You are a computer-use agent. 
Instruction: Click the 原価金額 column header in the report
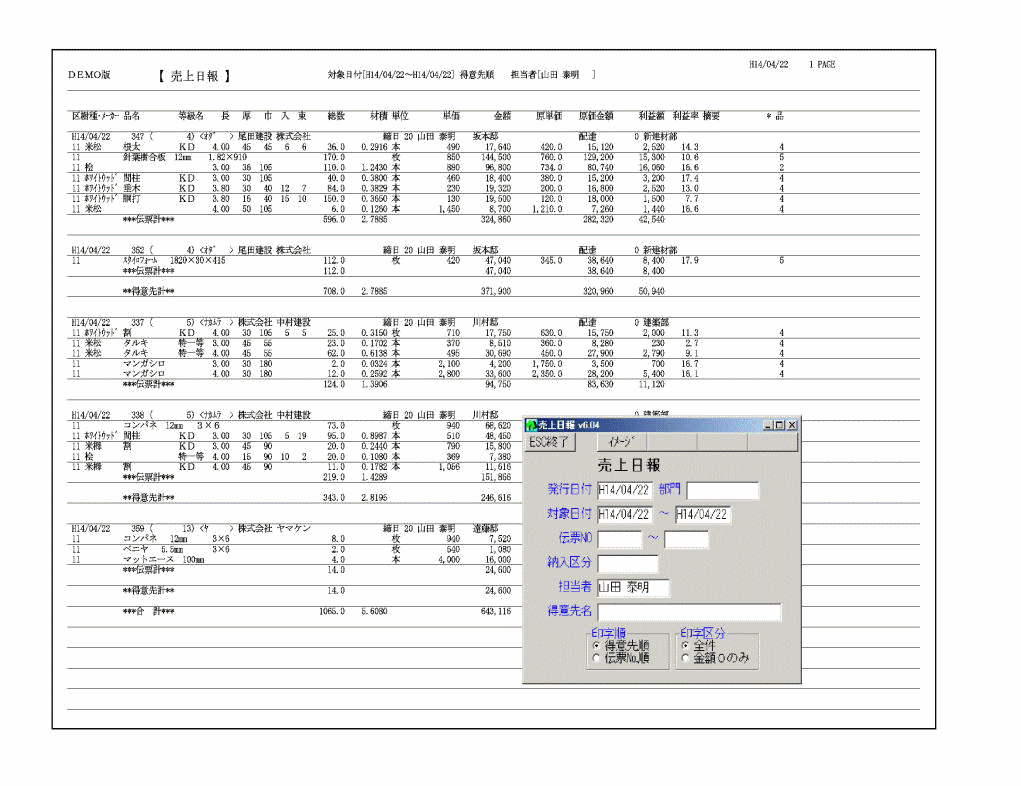[x=596, y=116]
